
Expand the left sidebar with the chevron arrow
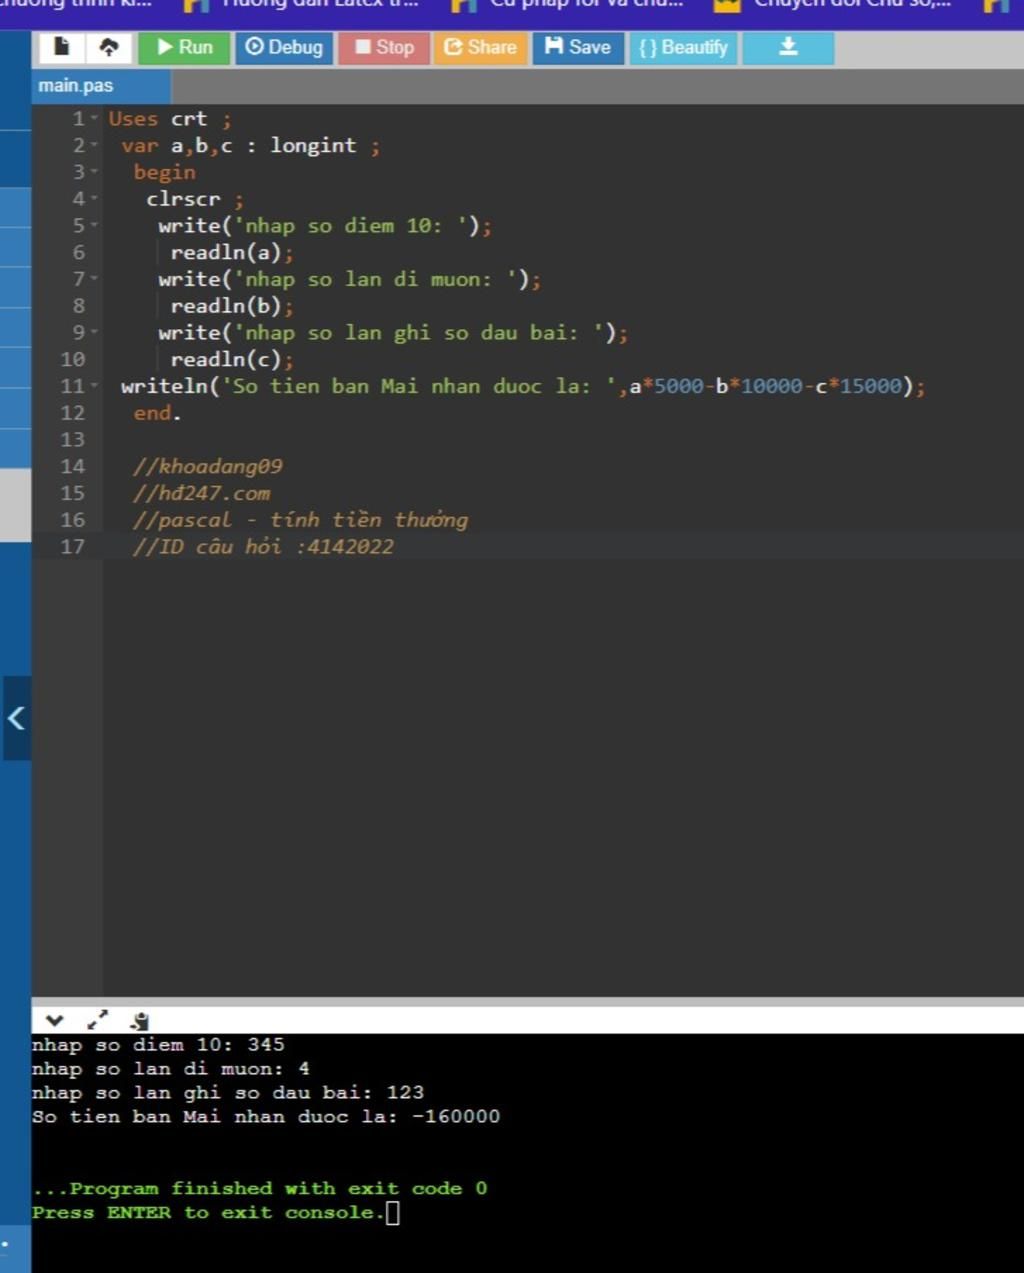16,717
